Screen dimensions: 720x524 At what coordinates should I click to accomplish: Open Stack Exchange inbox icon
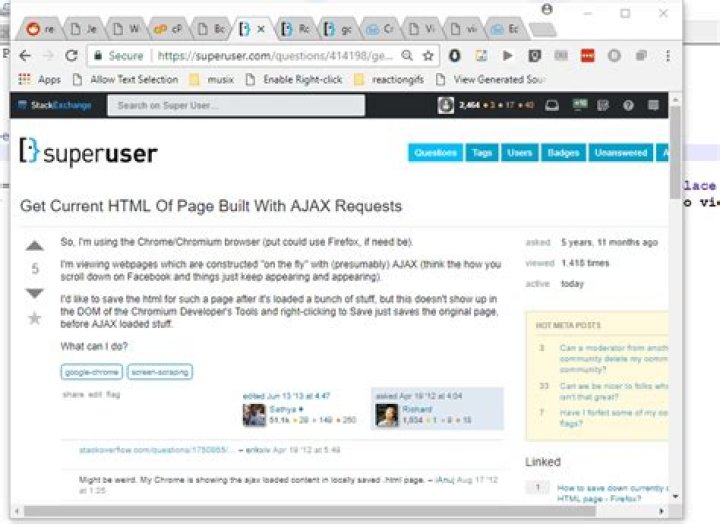[552, 106]
